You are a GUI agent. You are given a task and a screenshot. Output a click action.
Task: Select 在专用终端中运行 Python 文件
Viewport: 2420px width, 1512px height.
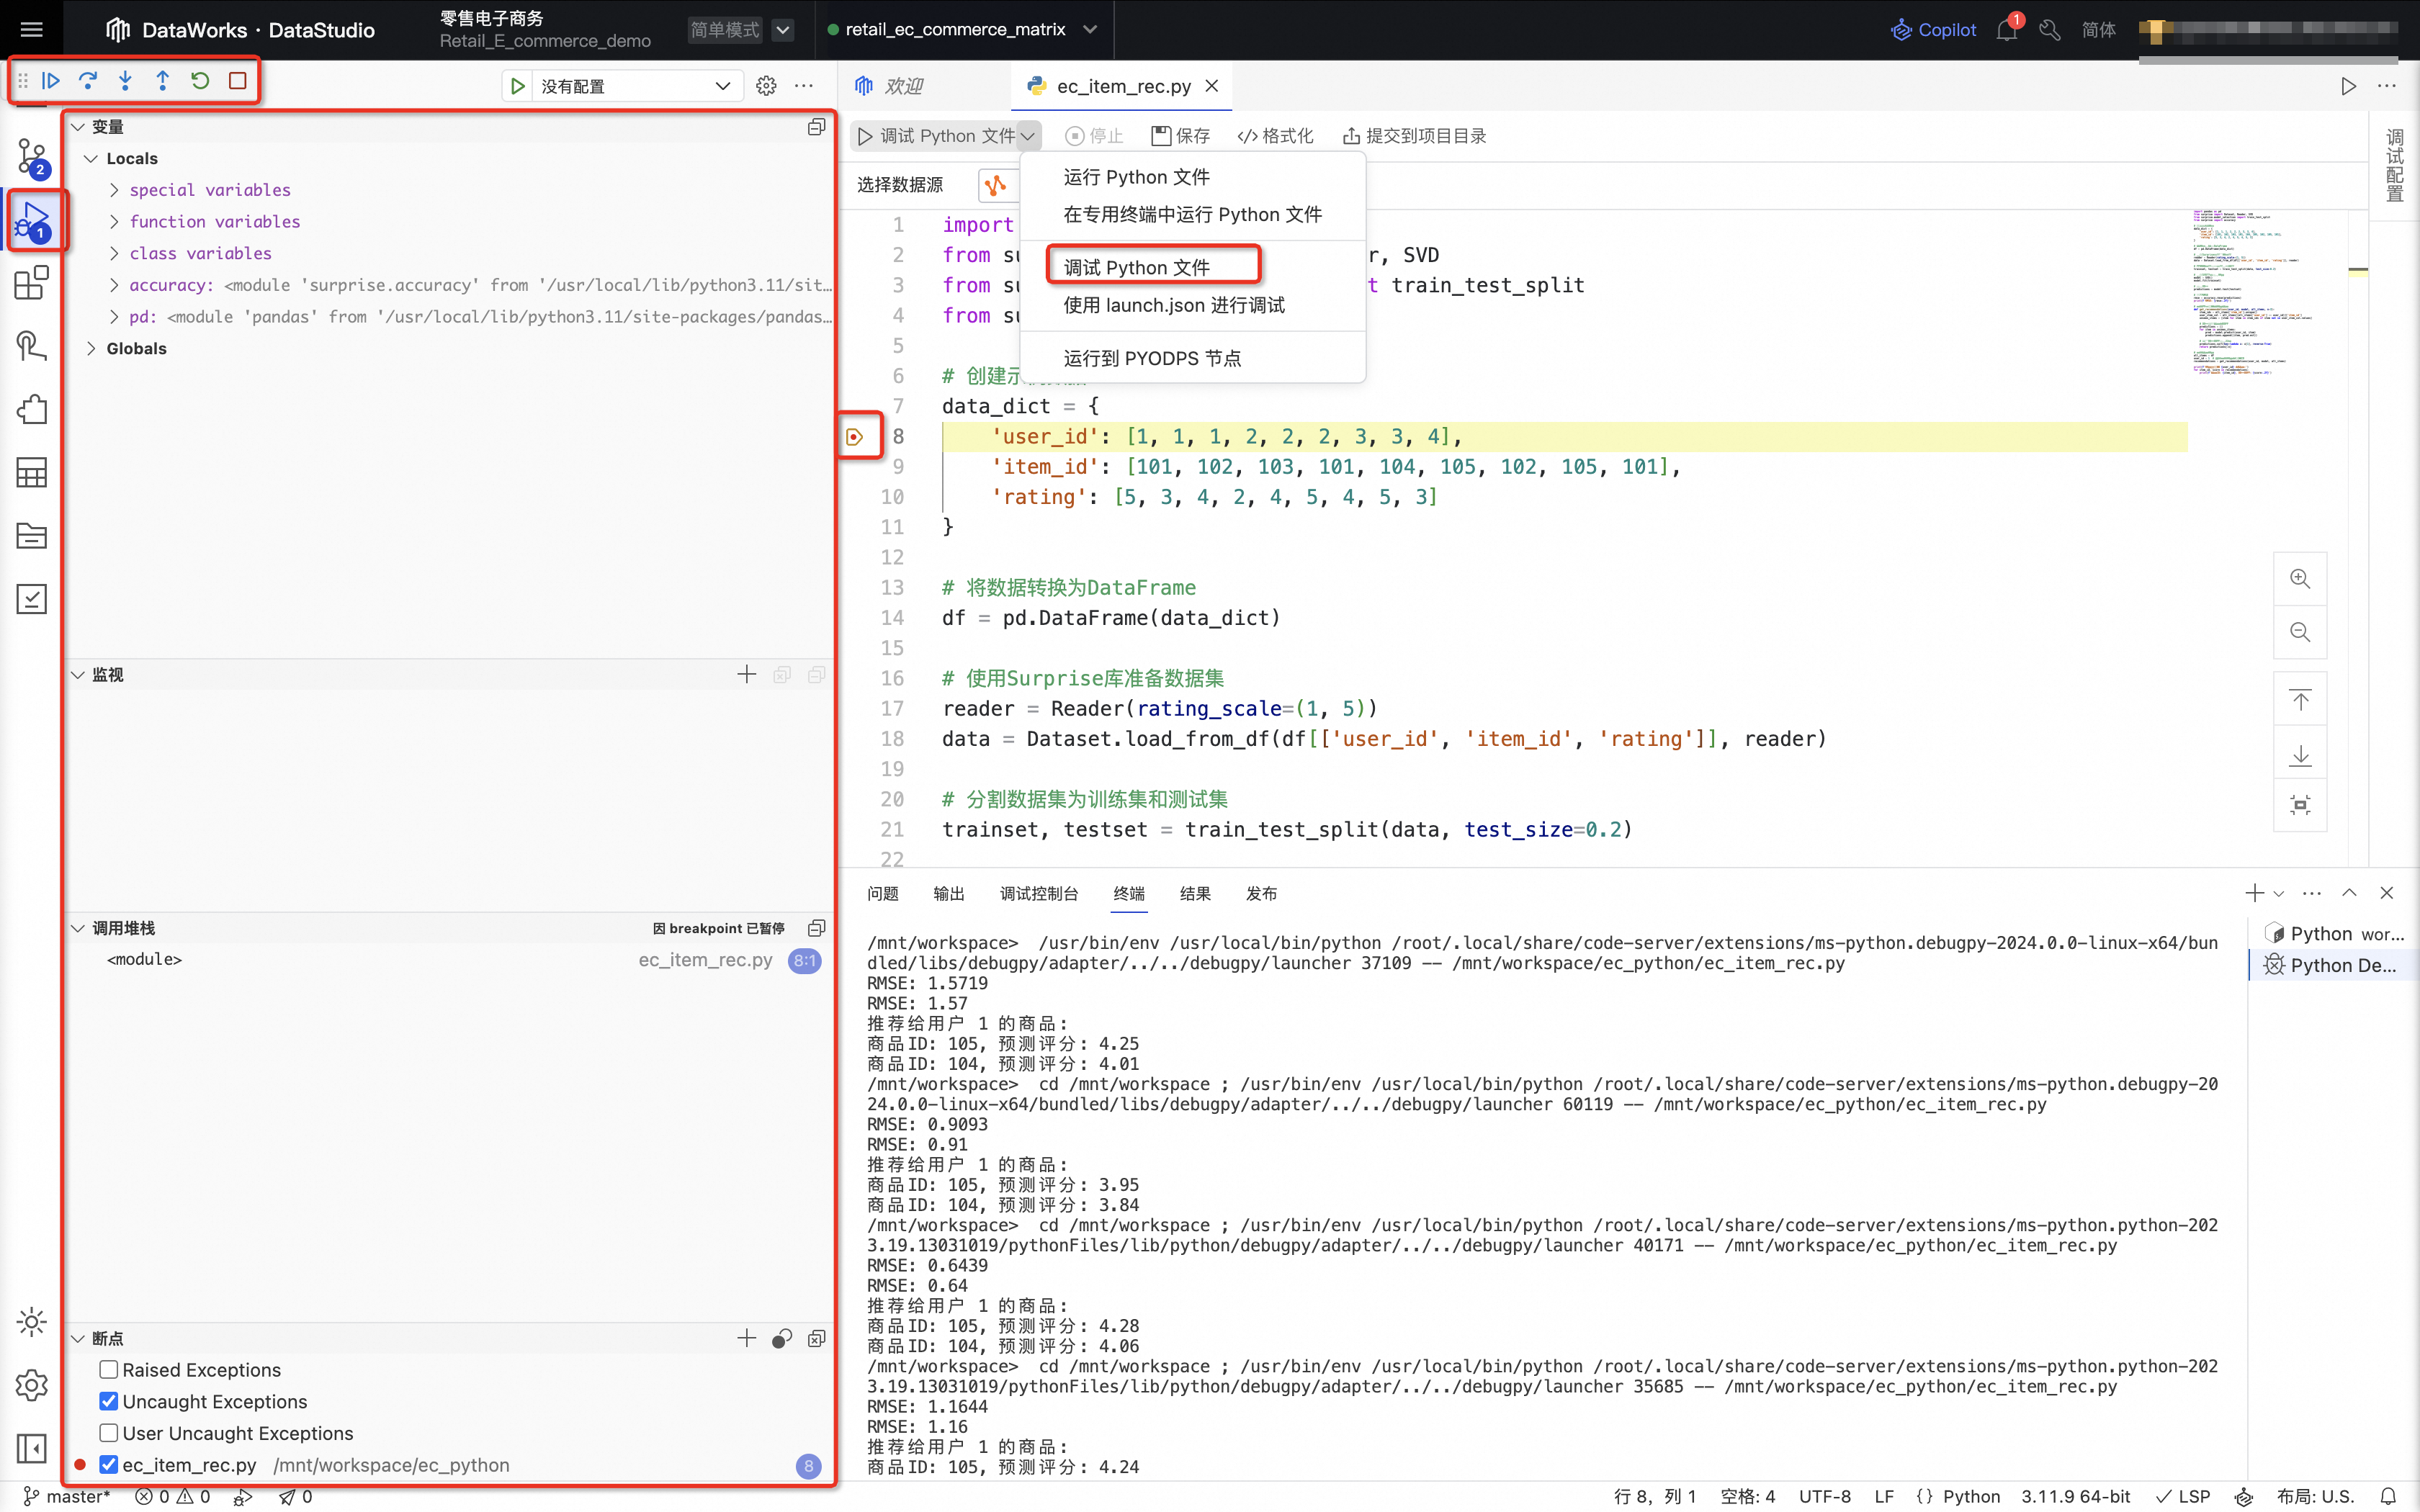point(1192,214)
